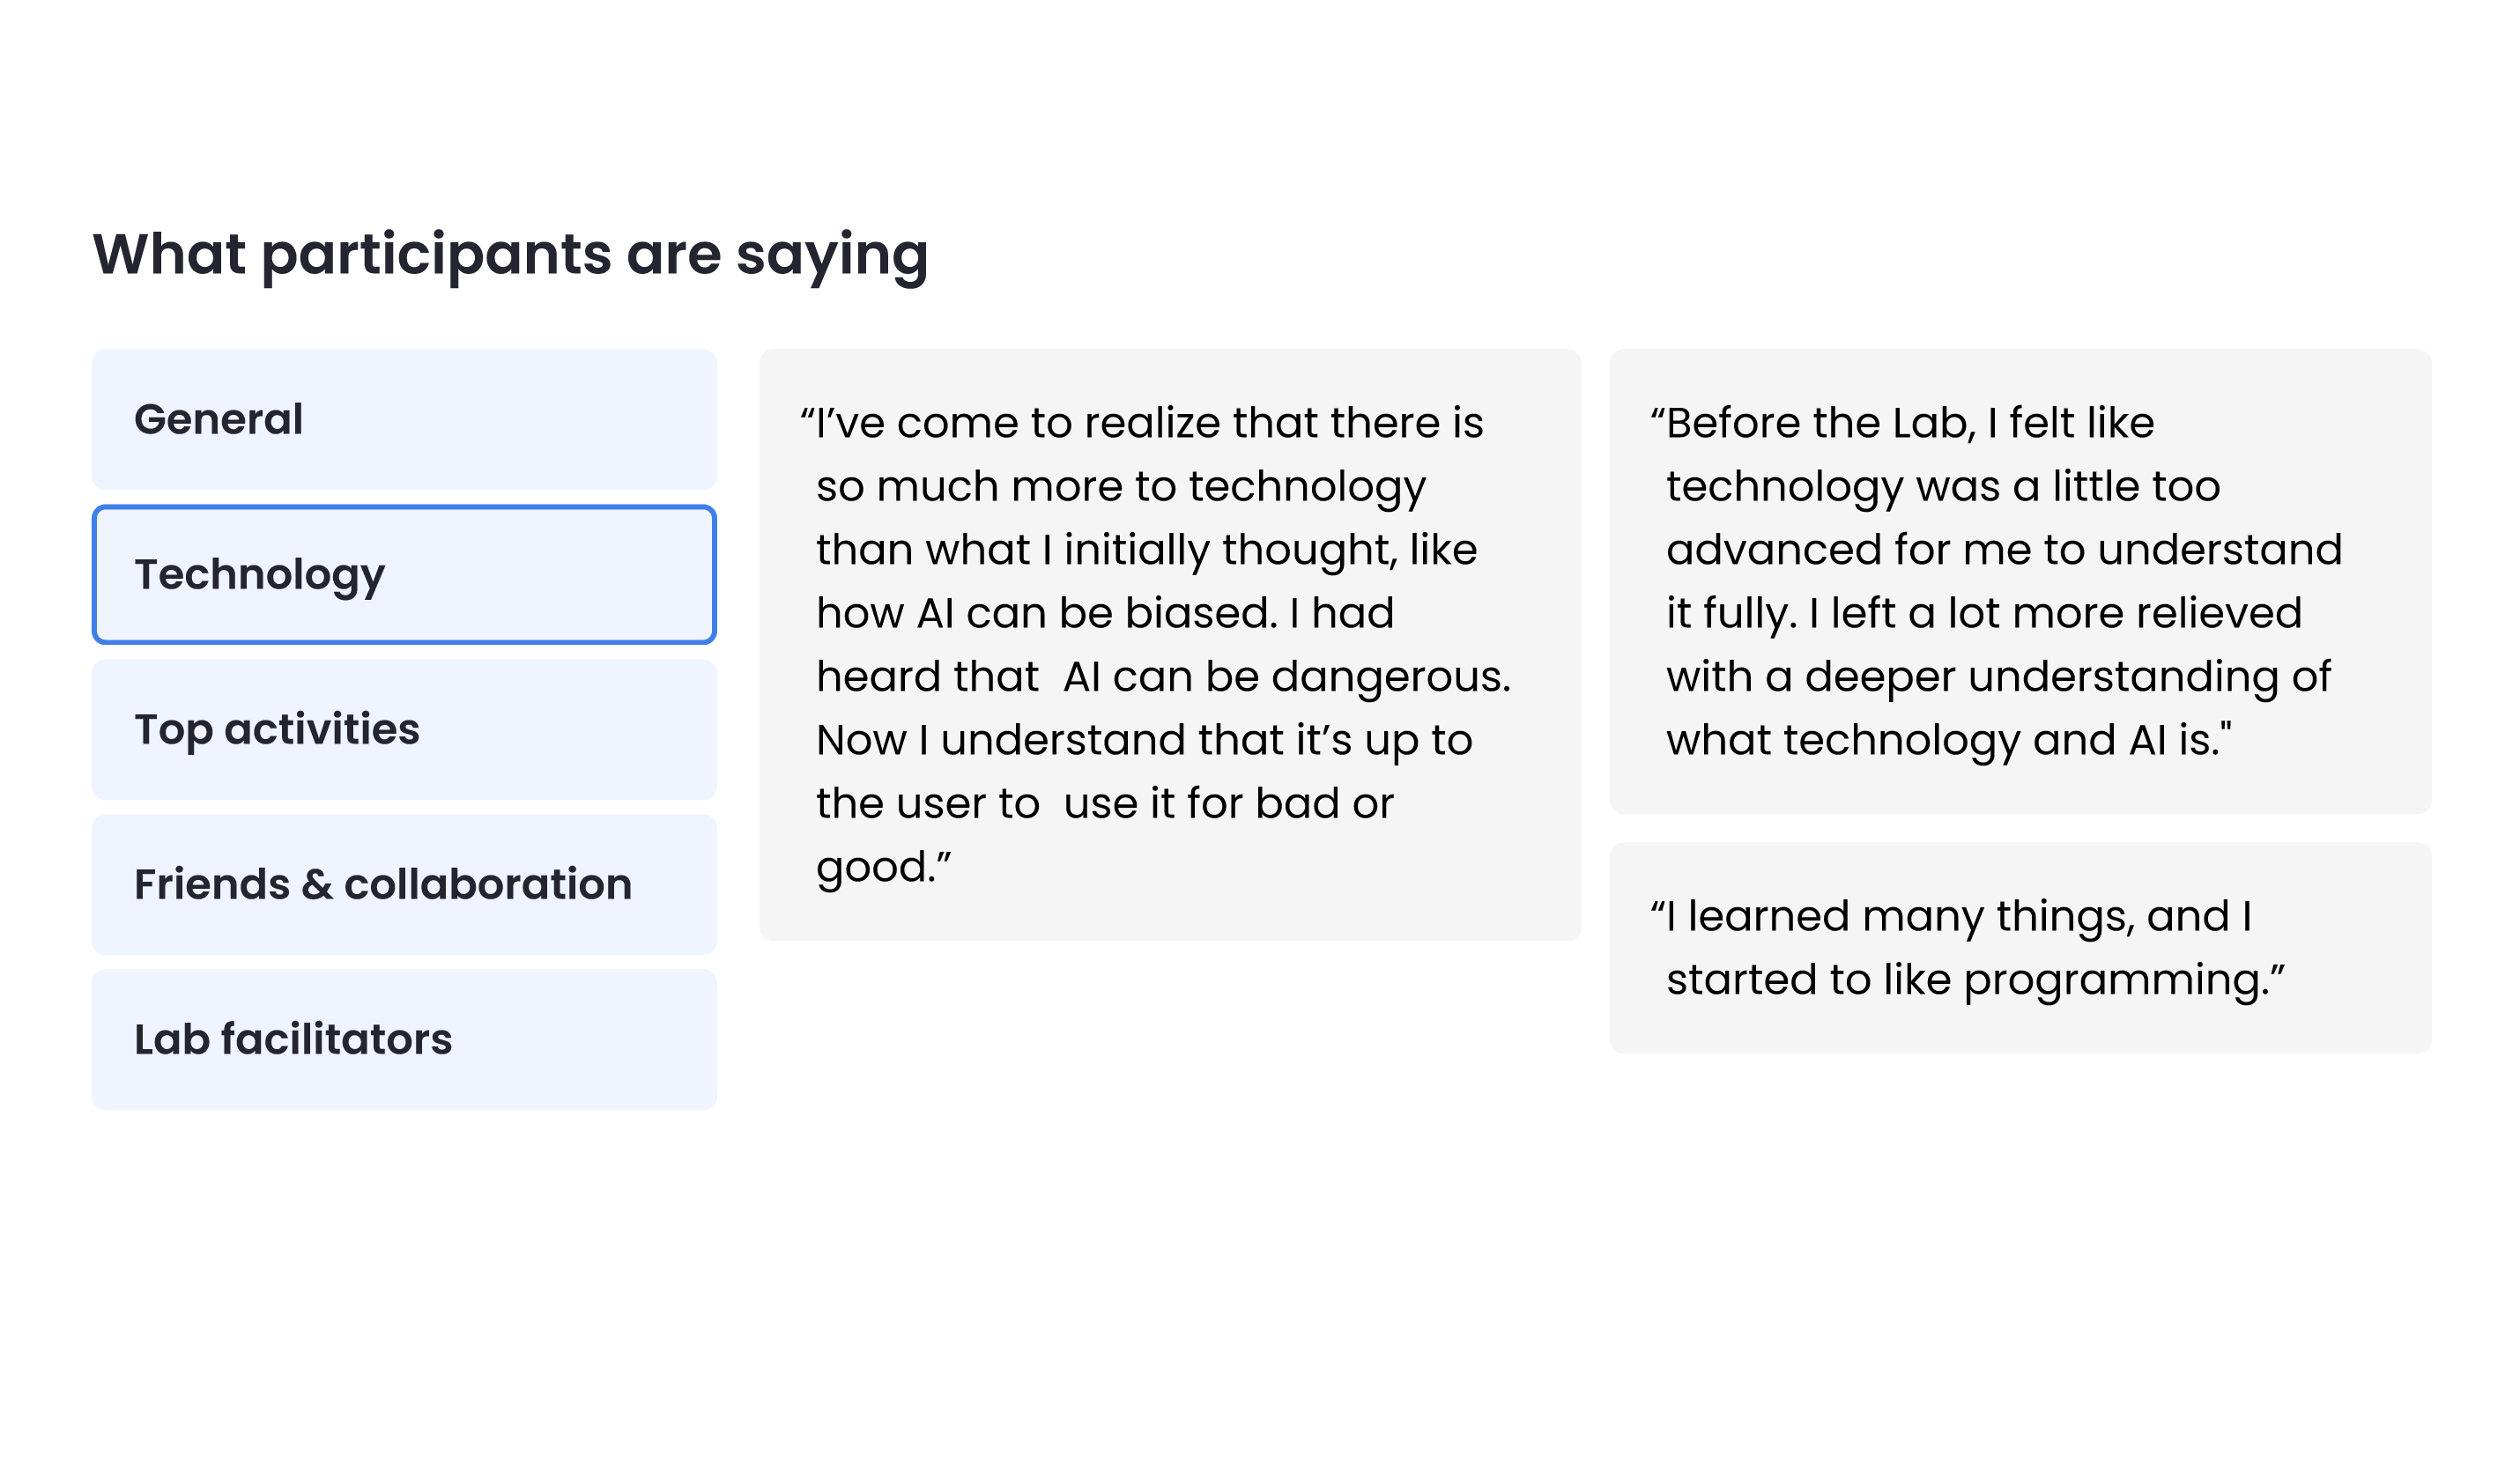Viewport: 2520px width, 1464px height.
Task: Click the 'What participants are saying' heading
Action: tap(511, 255)
